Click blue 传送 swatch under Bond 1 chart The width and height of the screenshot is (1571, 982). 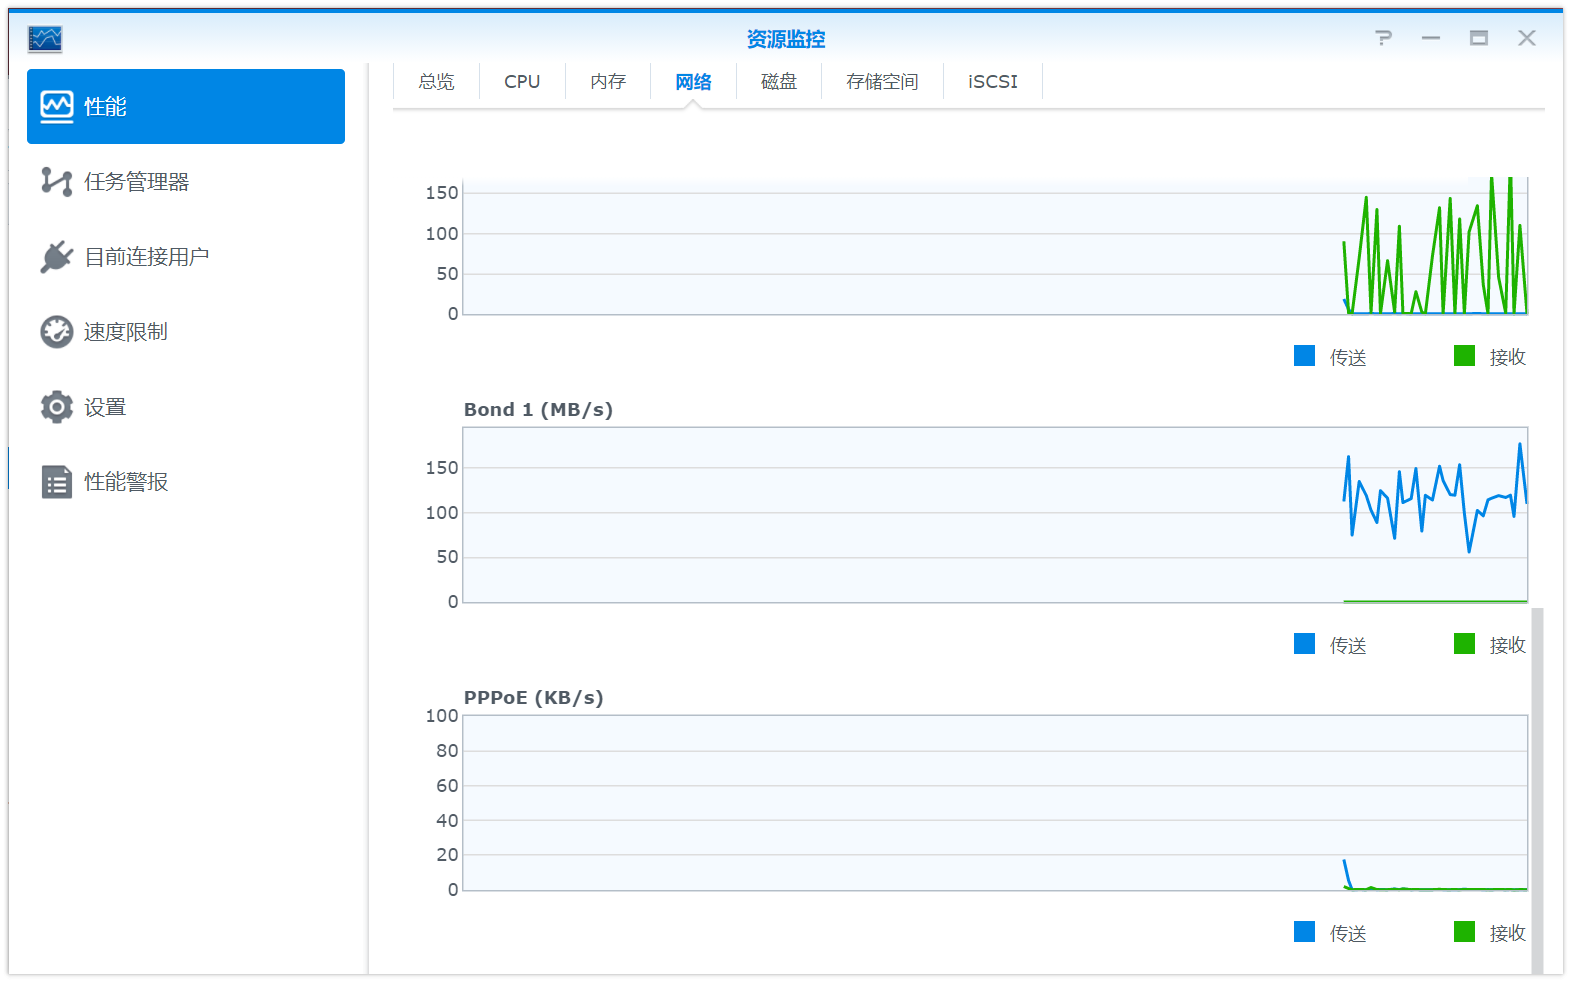click(1304, 644)
